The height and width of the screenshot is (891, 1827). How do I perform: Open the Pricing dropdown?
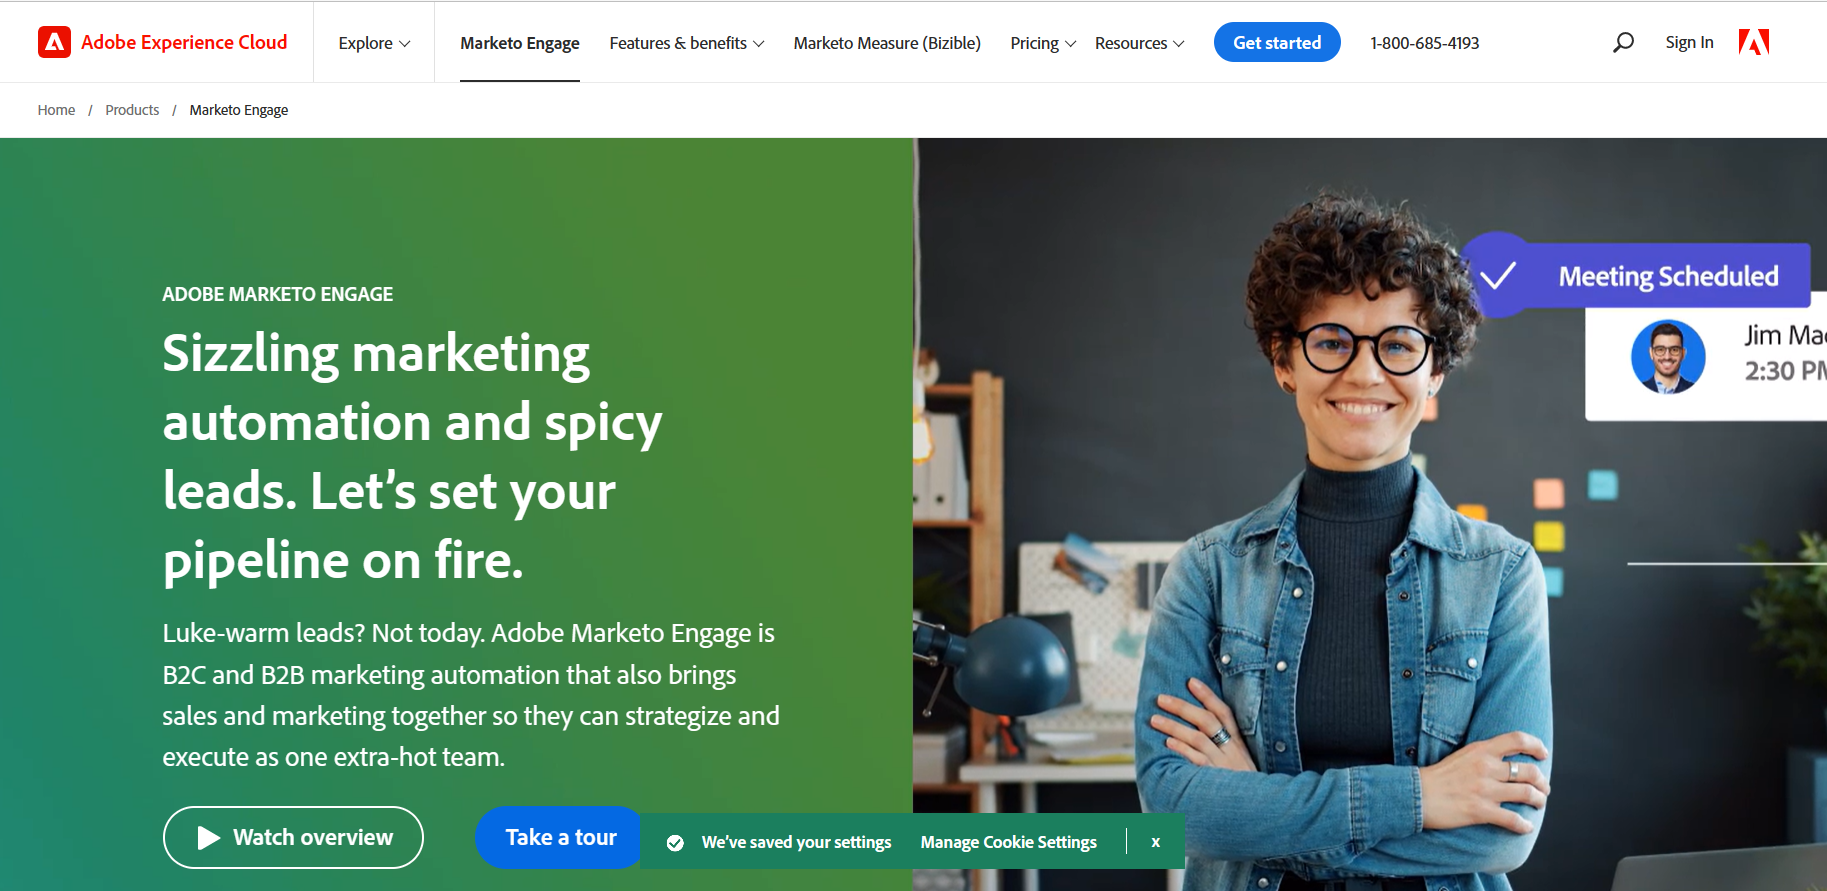pyautogui.click(x=1042, y=43)
